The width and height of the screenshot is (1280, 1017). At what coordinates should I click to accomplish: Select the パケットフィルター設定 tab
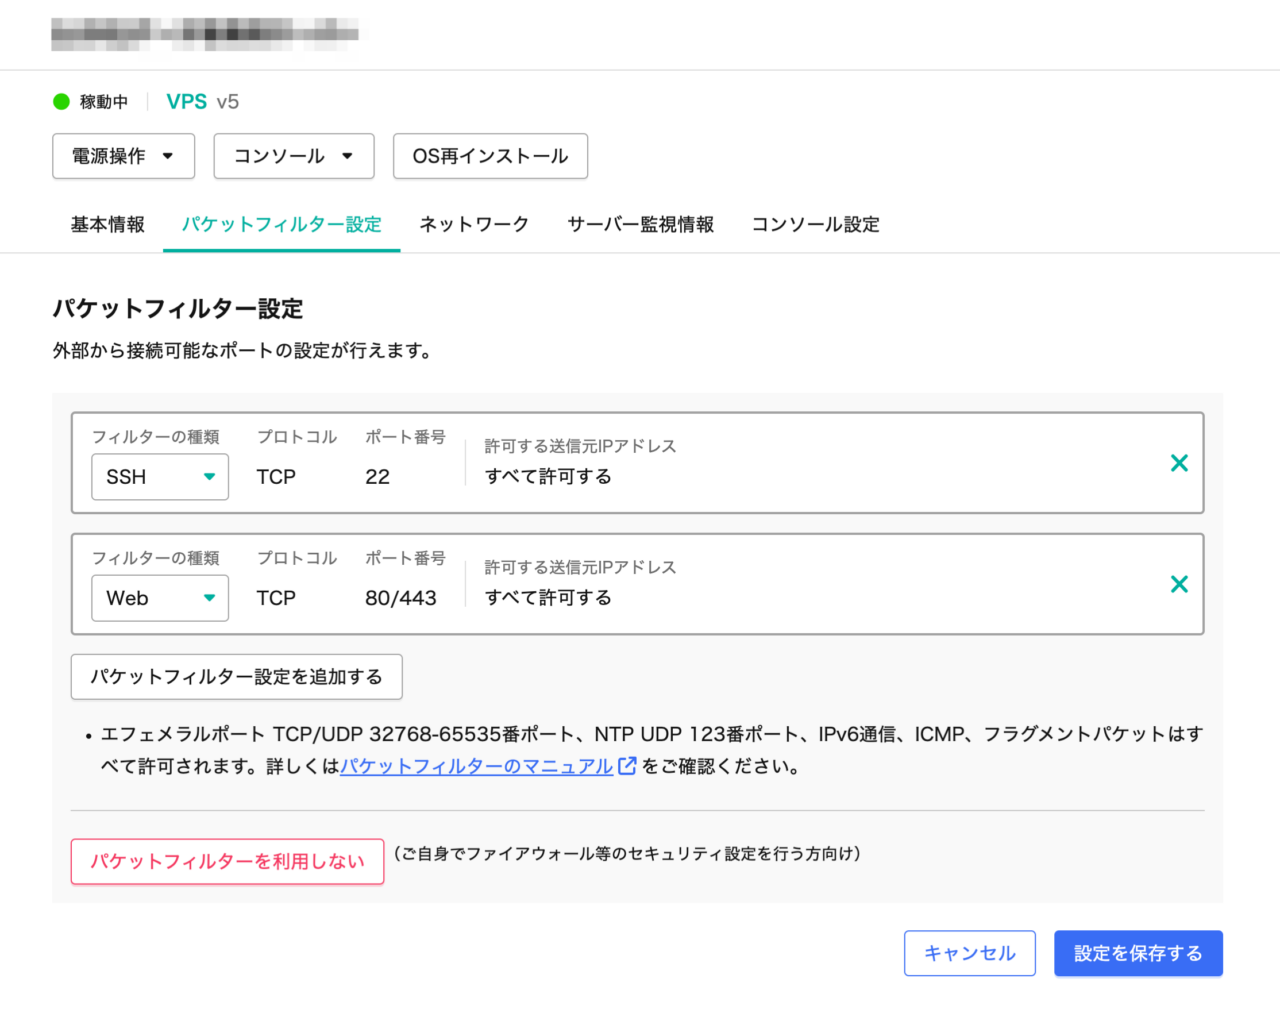(x=281, y=225)
